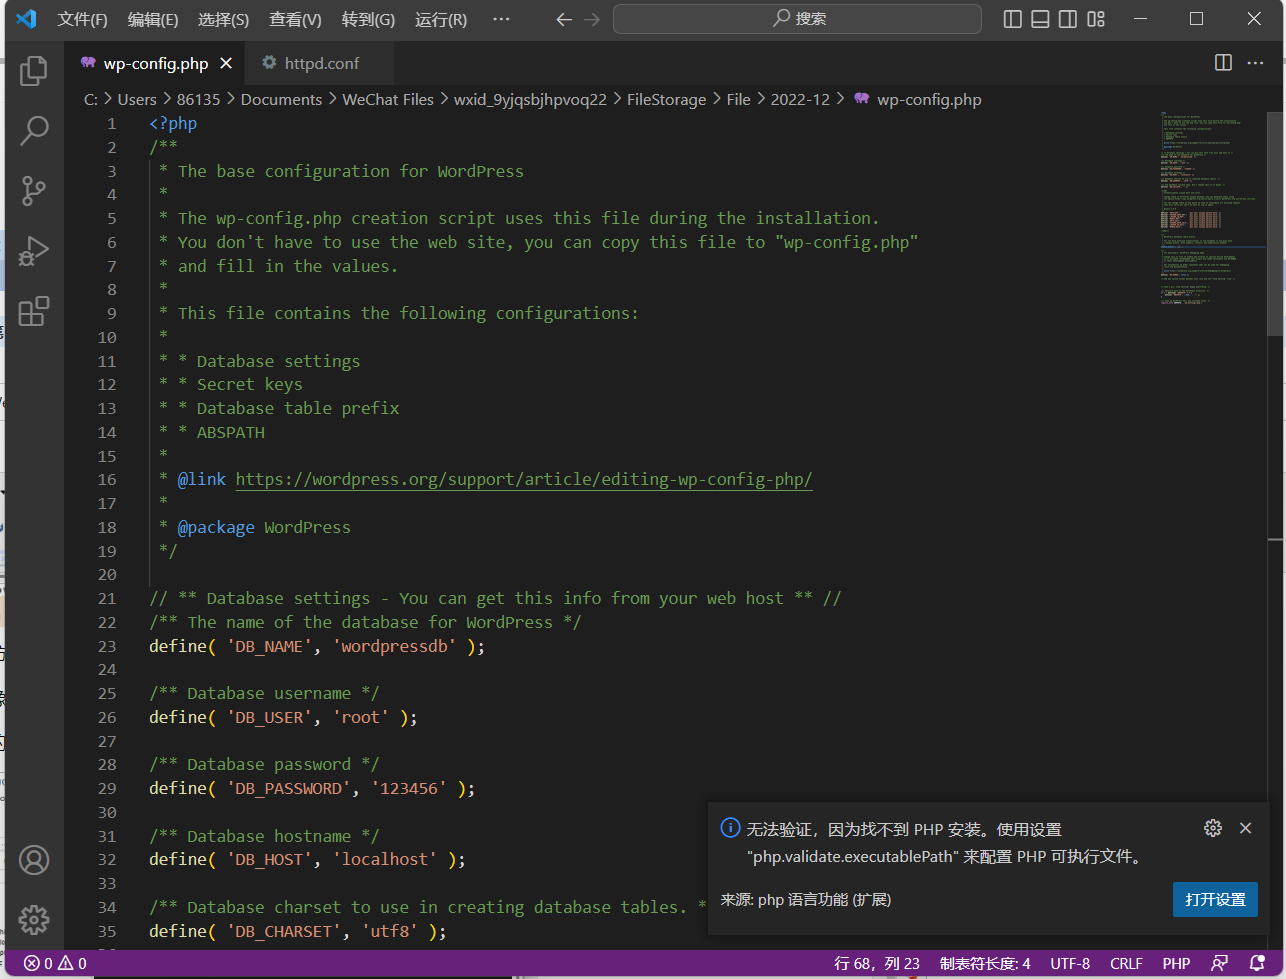Viewport: 1286px width, 979px height.
Task: Open the Accounts menu in activity bar
Action: pos(34,860)
